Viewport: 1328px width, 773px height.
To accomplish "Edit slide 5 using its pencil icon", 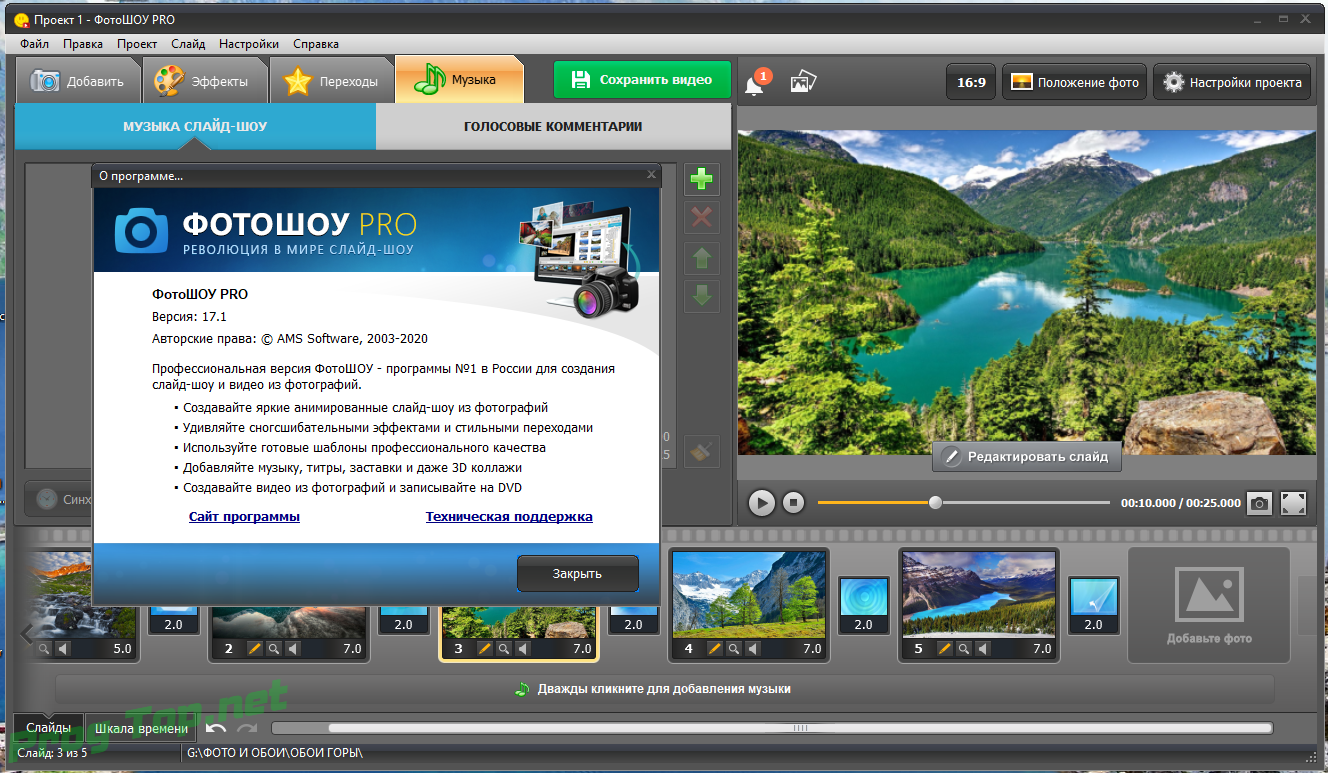I will pos(944,649).
